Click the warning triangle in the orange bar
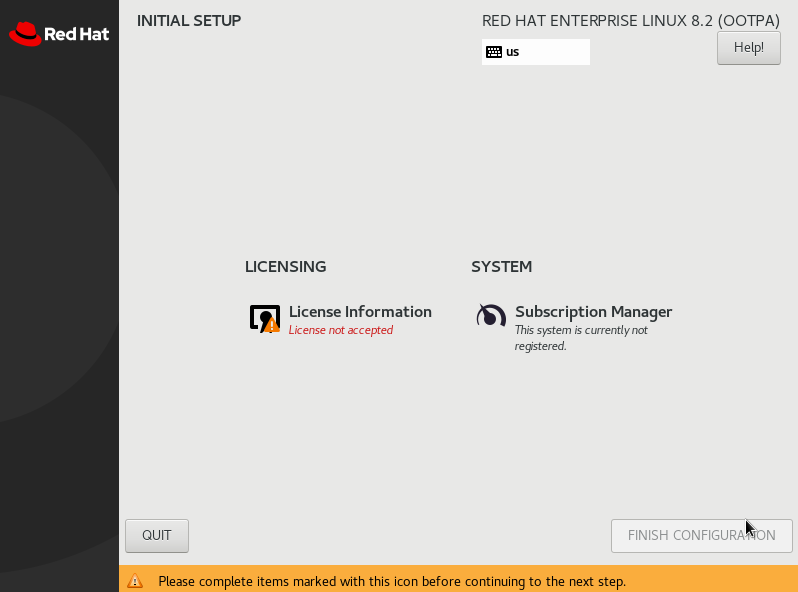798x592 pixels. [135, 581]
